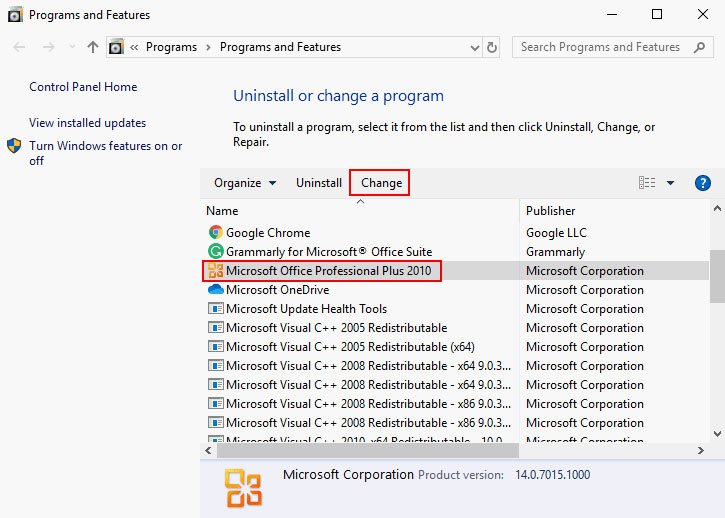The height and width of the screenshot is (518, 725).
Task: Click the vertical scrollbar thumb
Action: [x=717, y=276]
